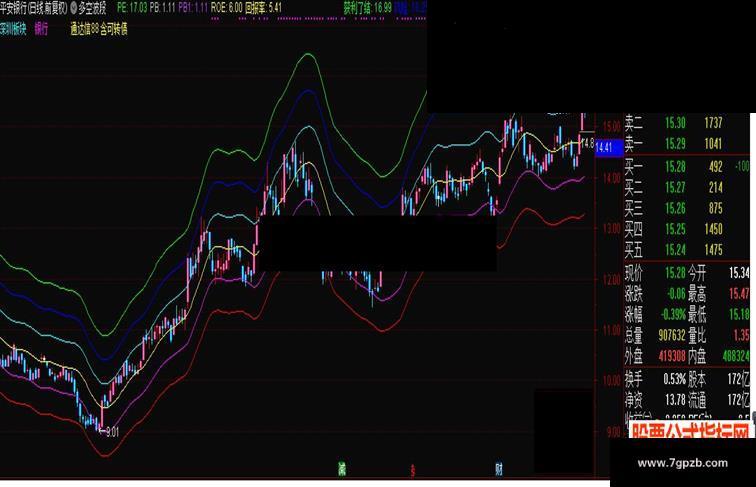
Task: Click the 净资 value 13.78
Action: (x=675, y=400)
